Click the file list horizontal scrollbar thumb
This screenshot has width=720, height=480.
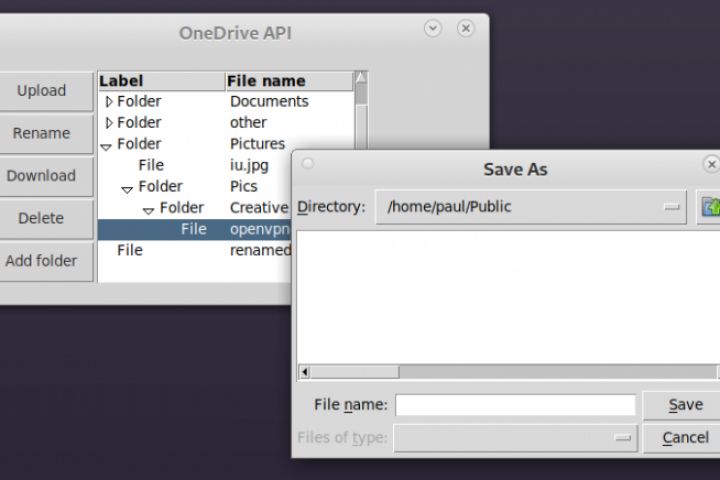click(354, 372)
